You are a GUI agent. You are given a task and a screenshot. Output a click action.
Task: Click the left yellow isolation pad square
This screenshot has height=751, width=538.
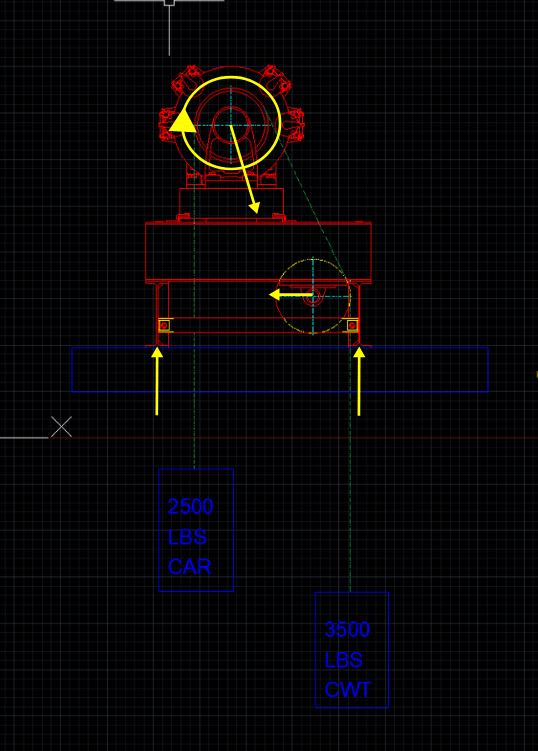point(165,326)
